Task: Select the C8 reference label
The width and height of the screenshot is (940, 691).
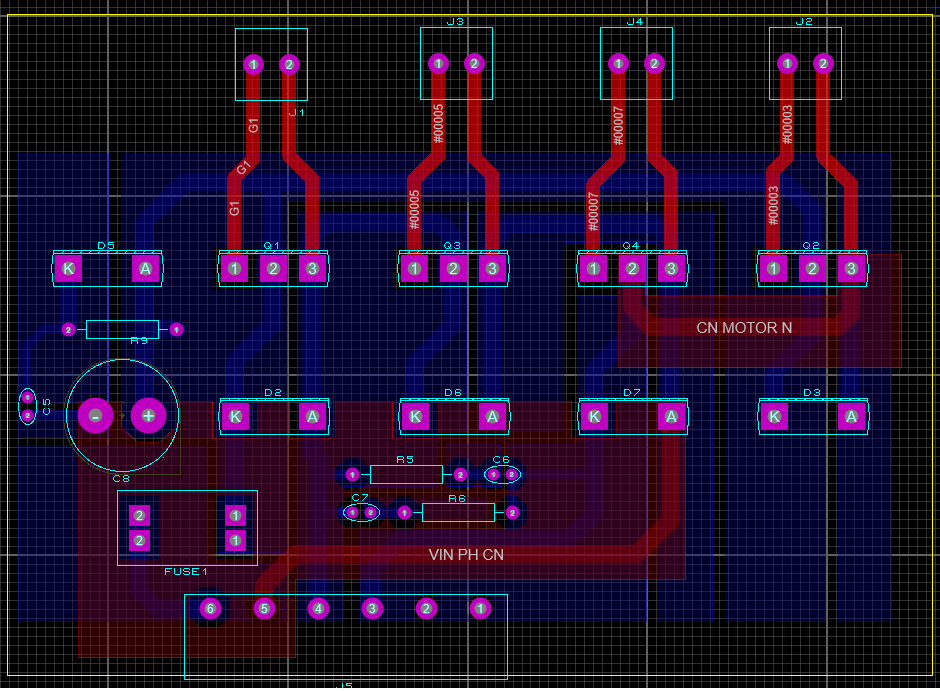Action: (x=121, y=478)
